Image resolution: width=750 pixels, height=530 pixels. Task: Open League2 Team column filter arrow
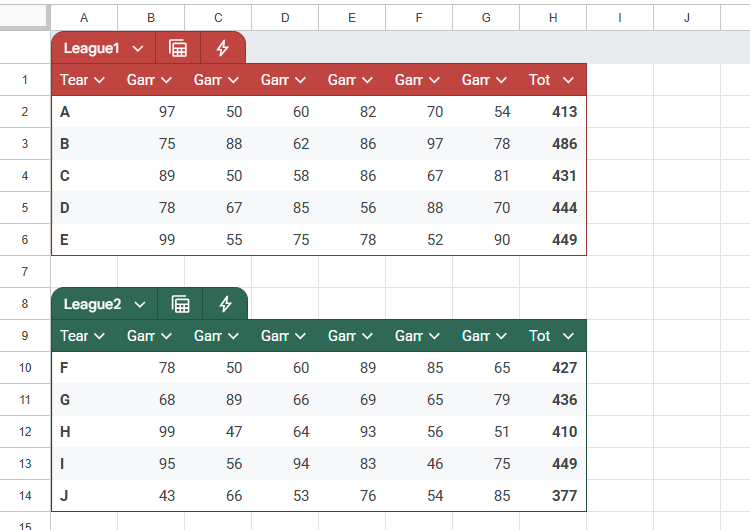click(99, 336)
